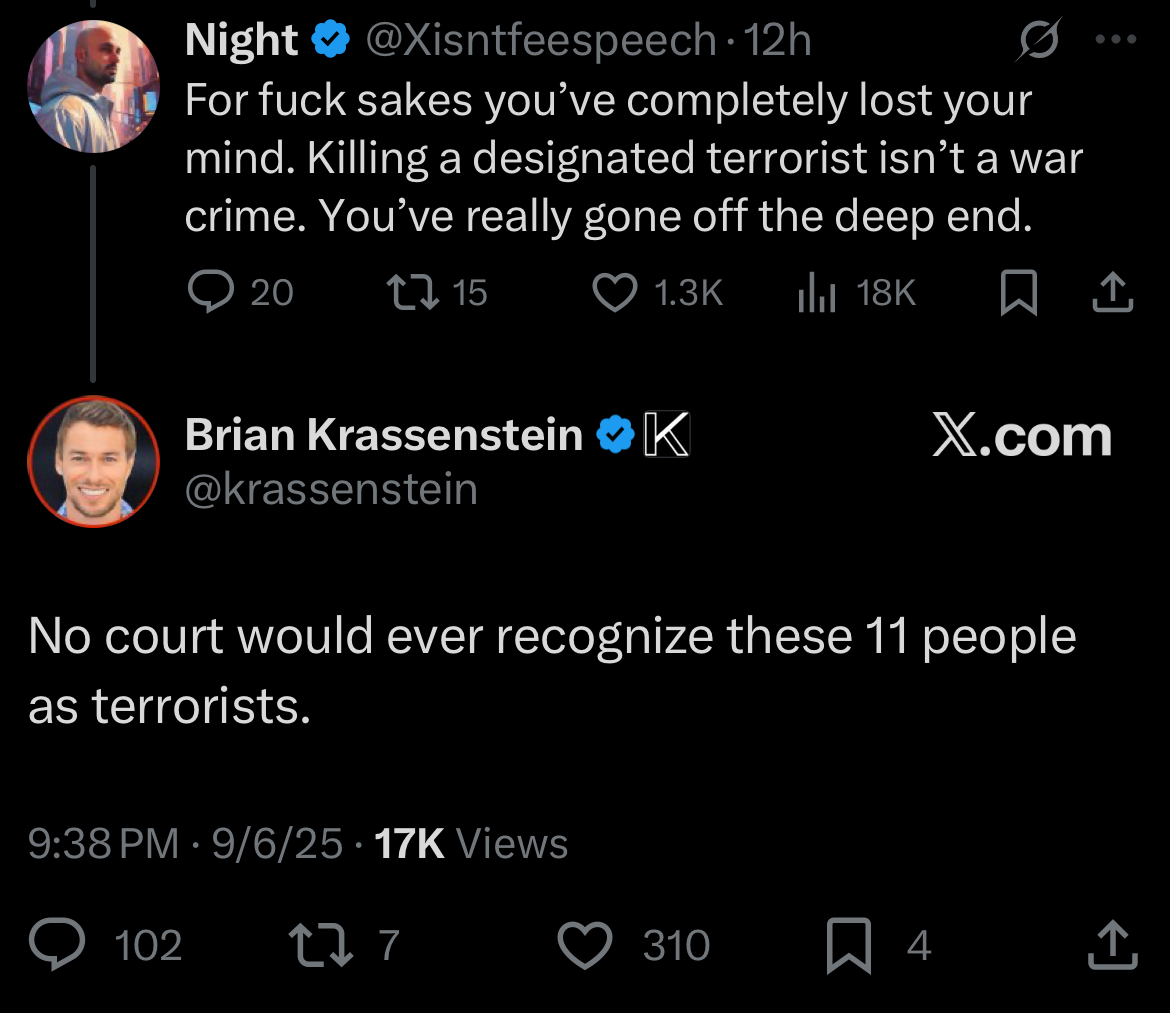Open Night's profile picture
1170x1013 pixels.
click(x=93, y=86)
